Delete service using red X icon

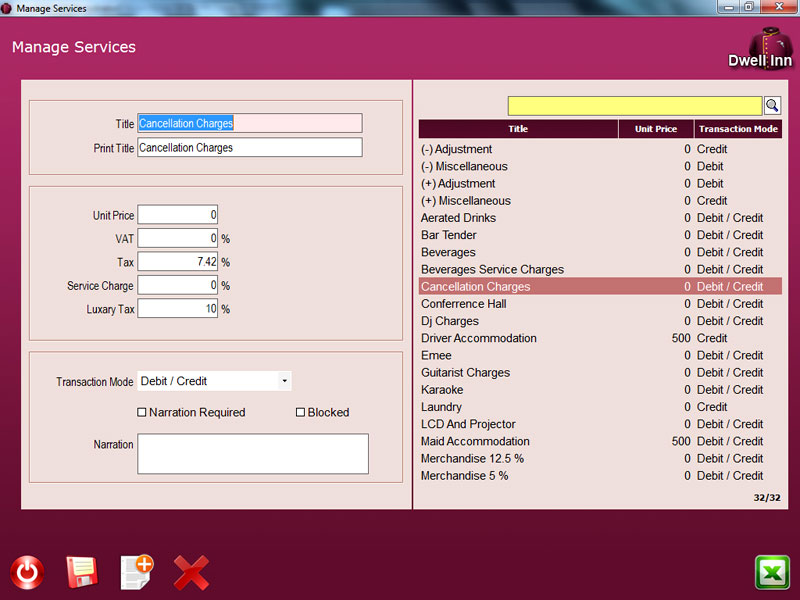coord(191,572)
